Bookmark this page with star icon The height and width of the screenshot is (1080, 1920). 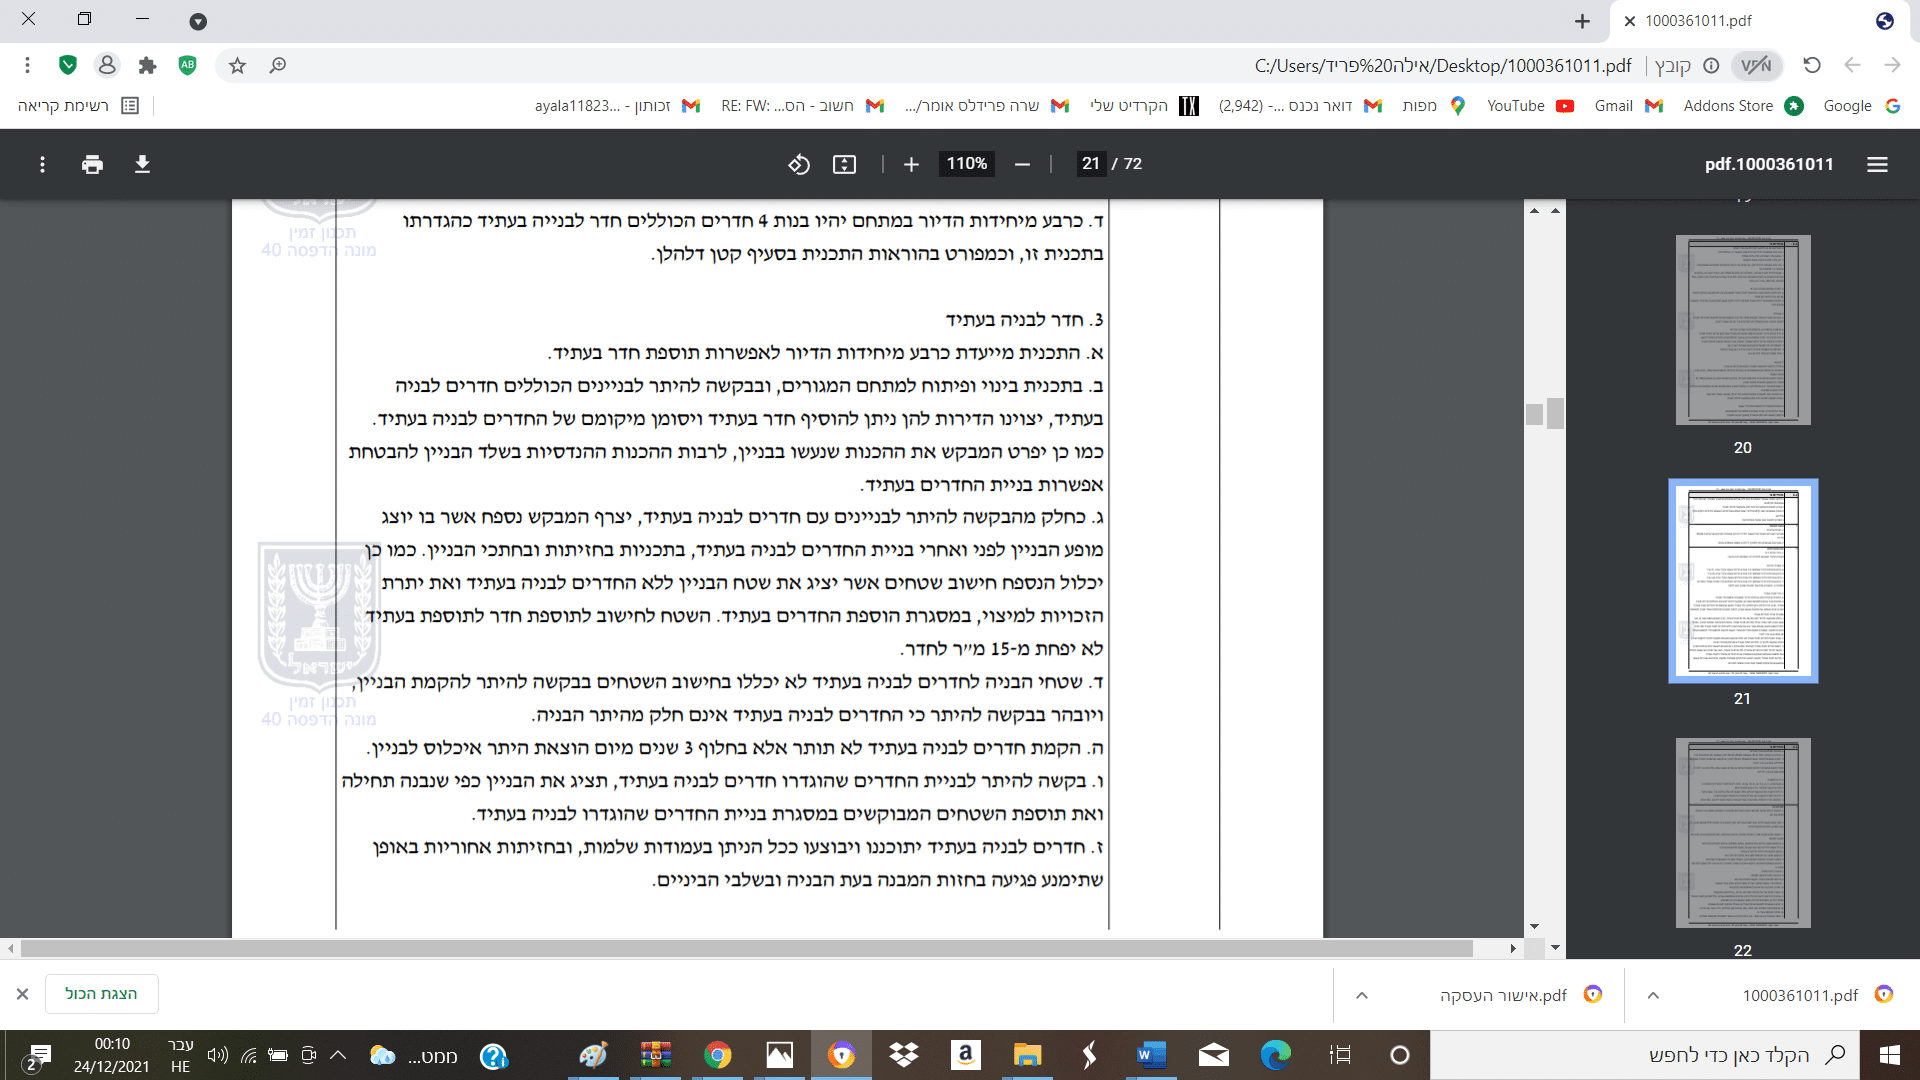tap(237, 65)
